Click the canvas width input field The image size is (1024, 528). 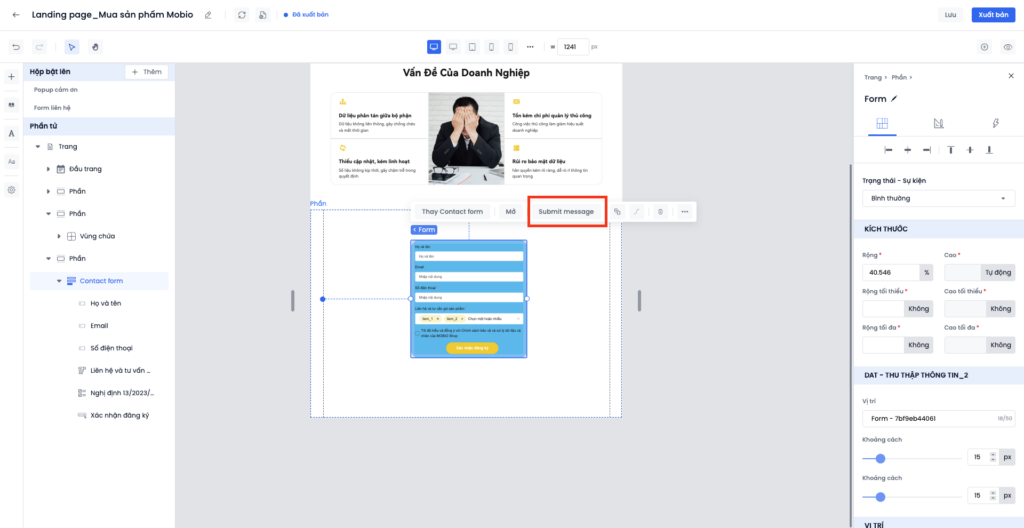pos(572,47)
